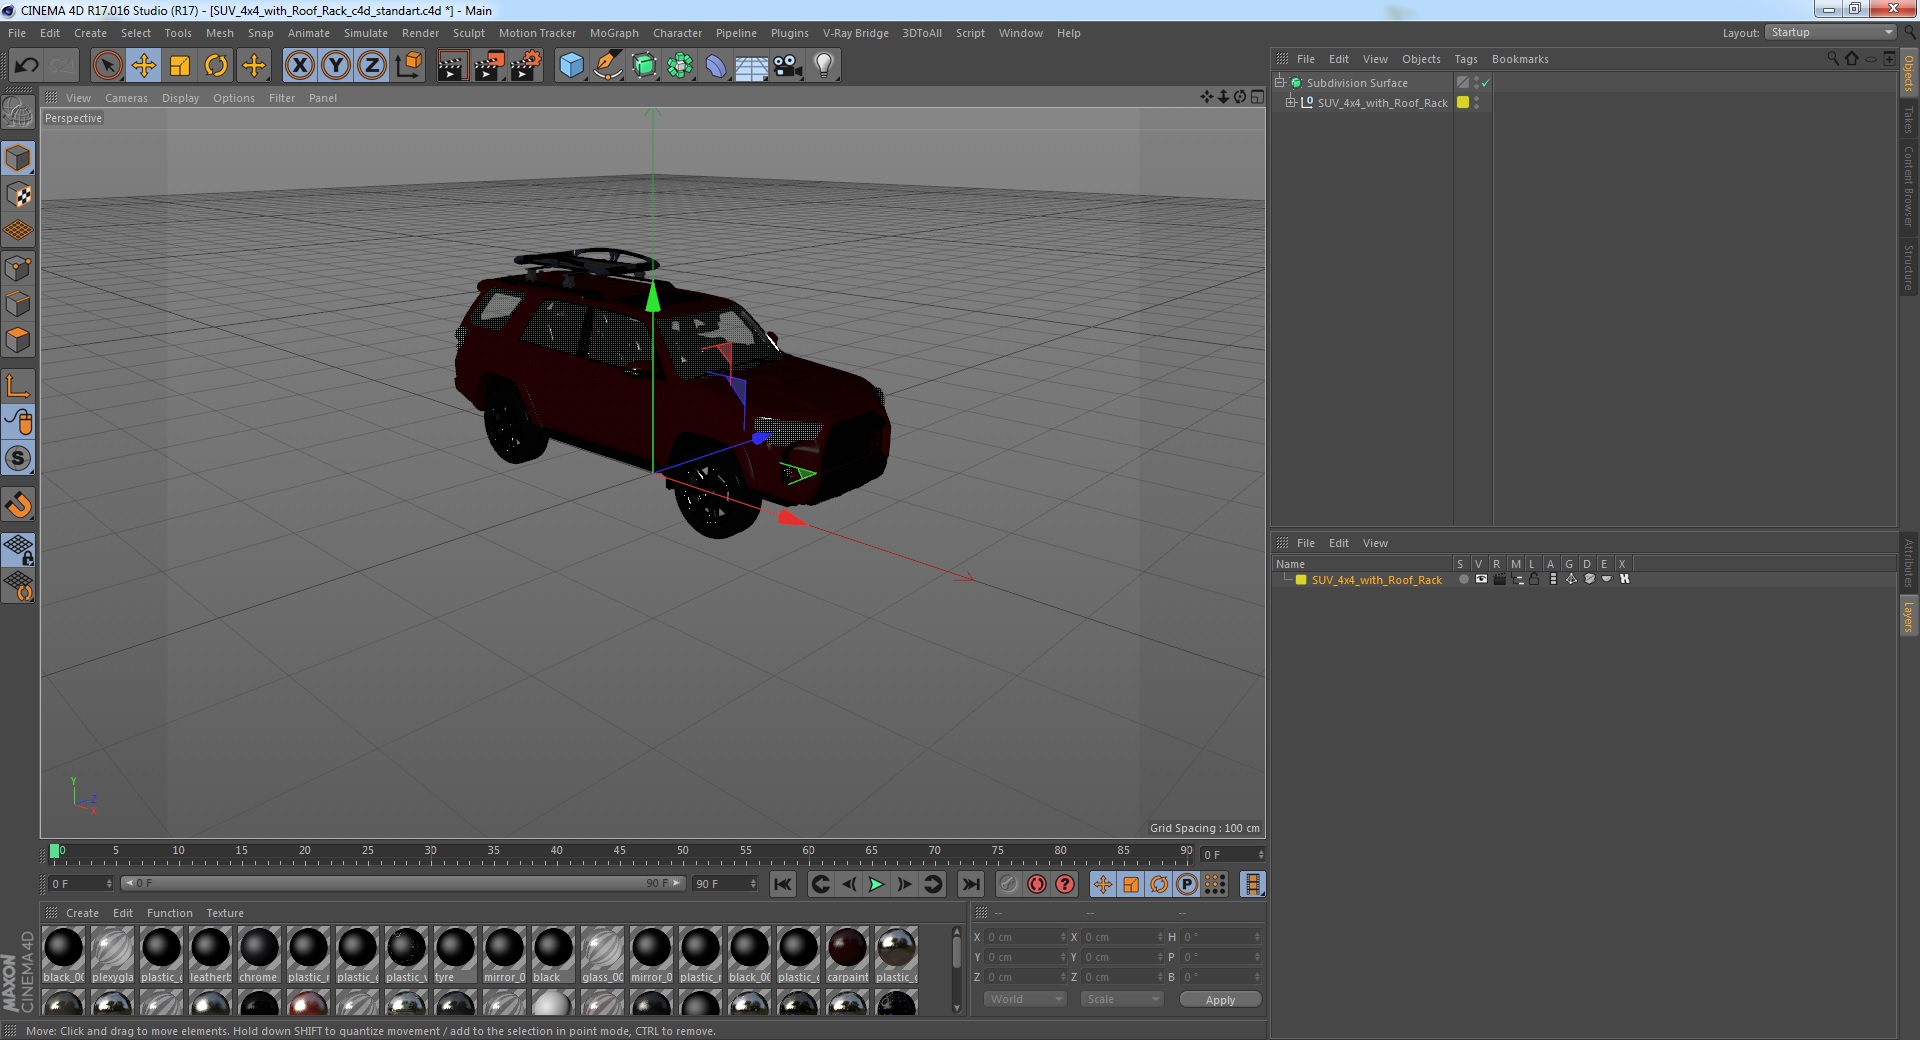Click Render View clapperboard icon
The height and width of the screenshot is (1040, 1920).
(452, 66)
